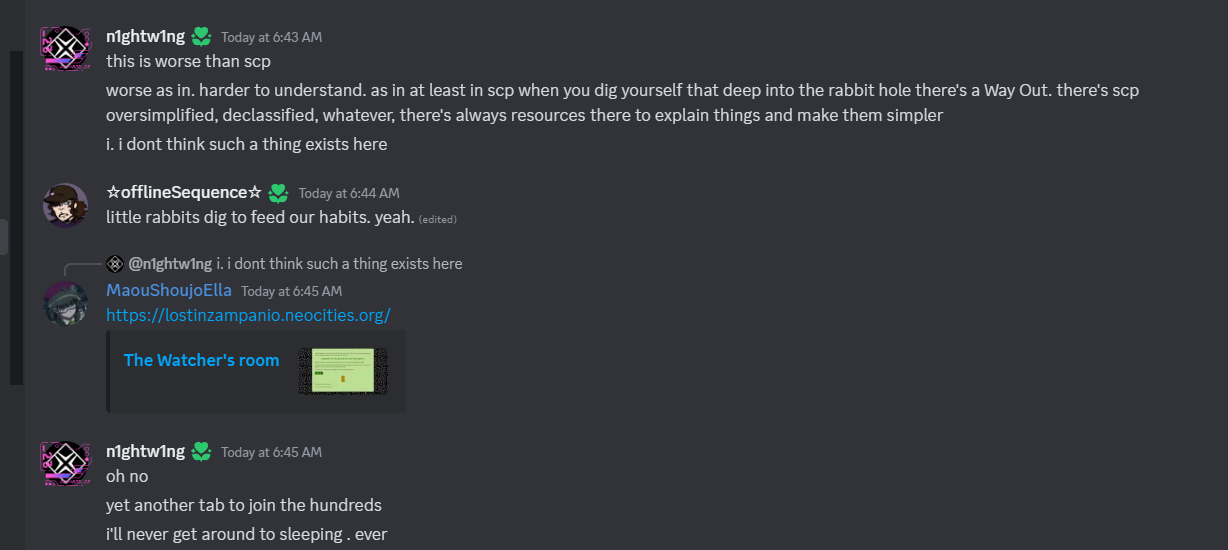Click small reply avatar beside @n1ghtw1ng
The height and width of the screenshot is (550, 1228).
coord(115,264)
